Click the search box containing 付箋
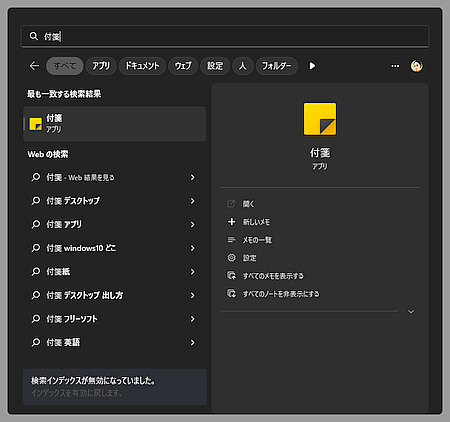 tap(225, 36)
